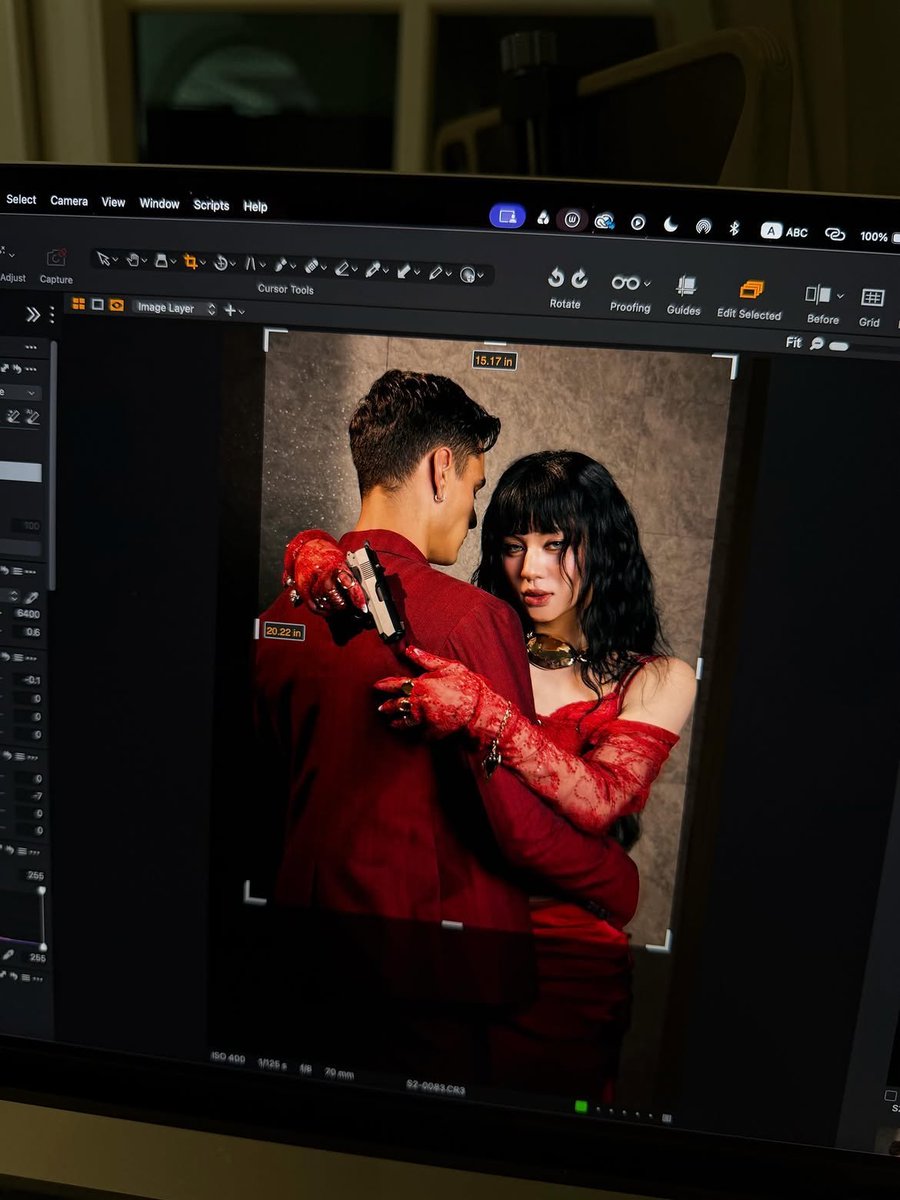This screenshot has height=1200, width=900.
Task: Toggle Before view
Action: click(818, 294)
